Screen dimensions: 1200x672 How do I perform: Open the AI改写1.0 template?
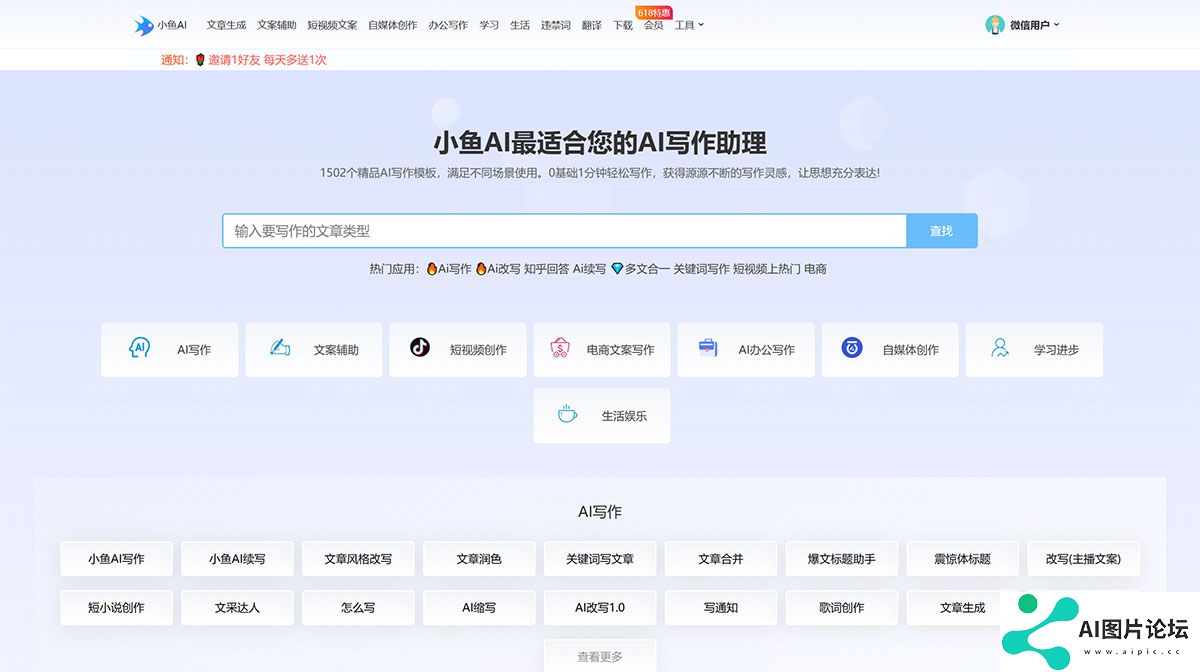[600, 607]
